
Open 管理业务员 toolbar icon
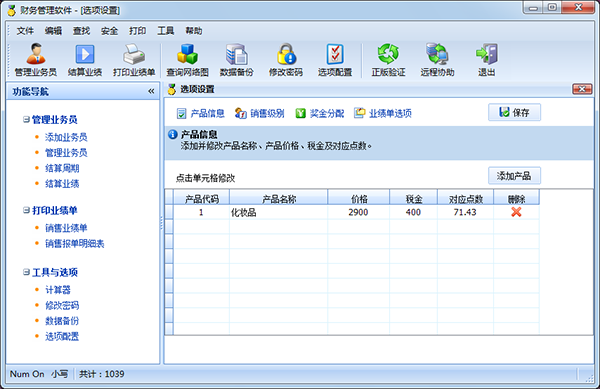pos(36,60)
